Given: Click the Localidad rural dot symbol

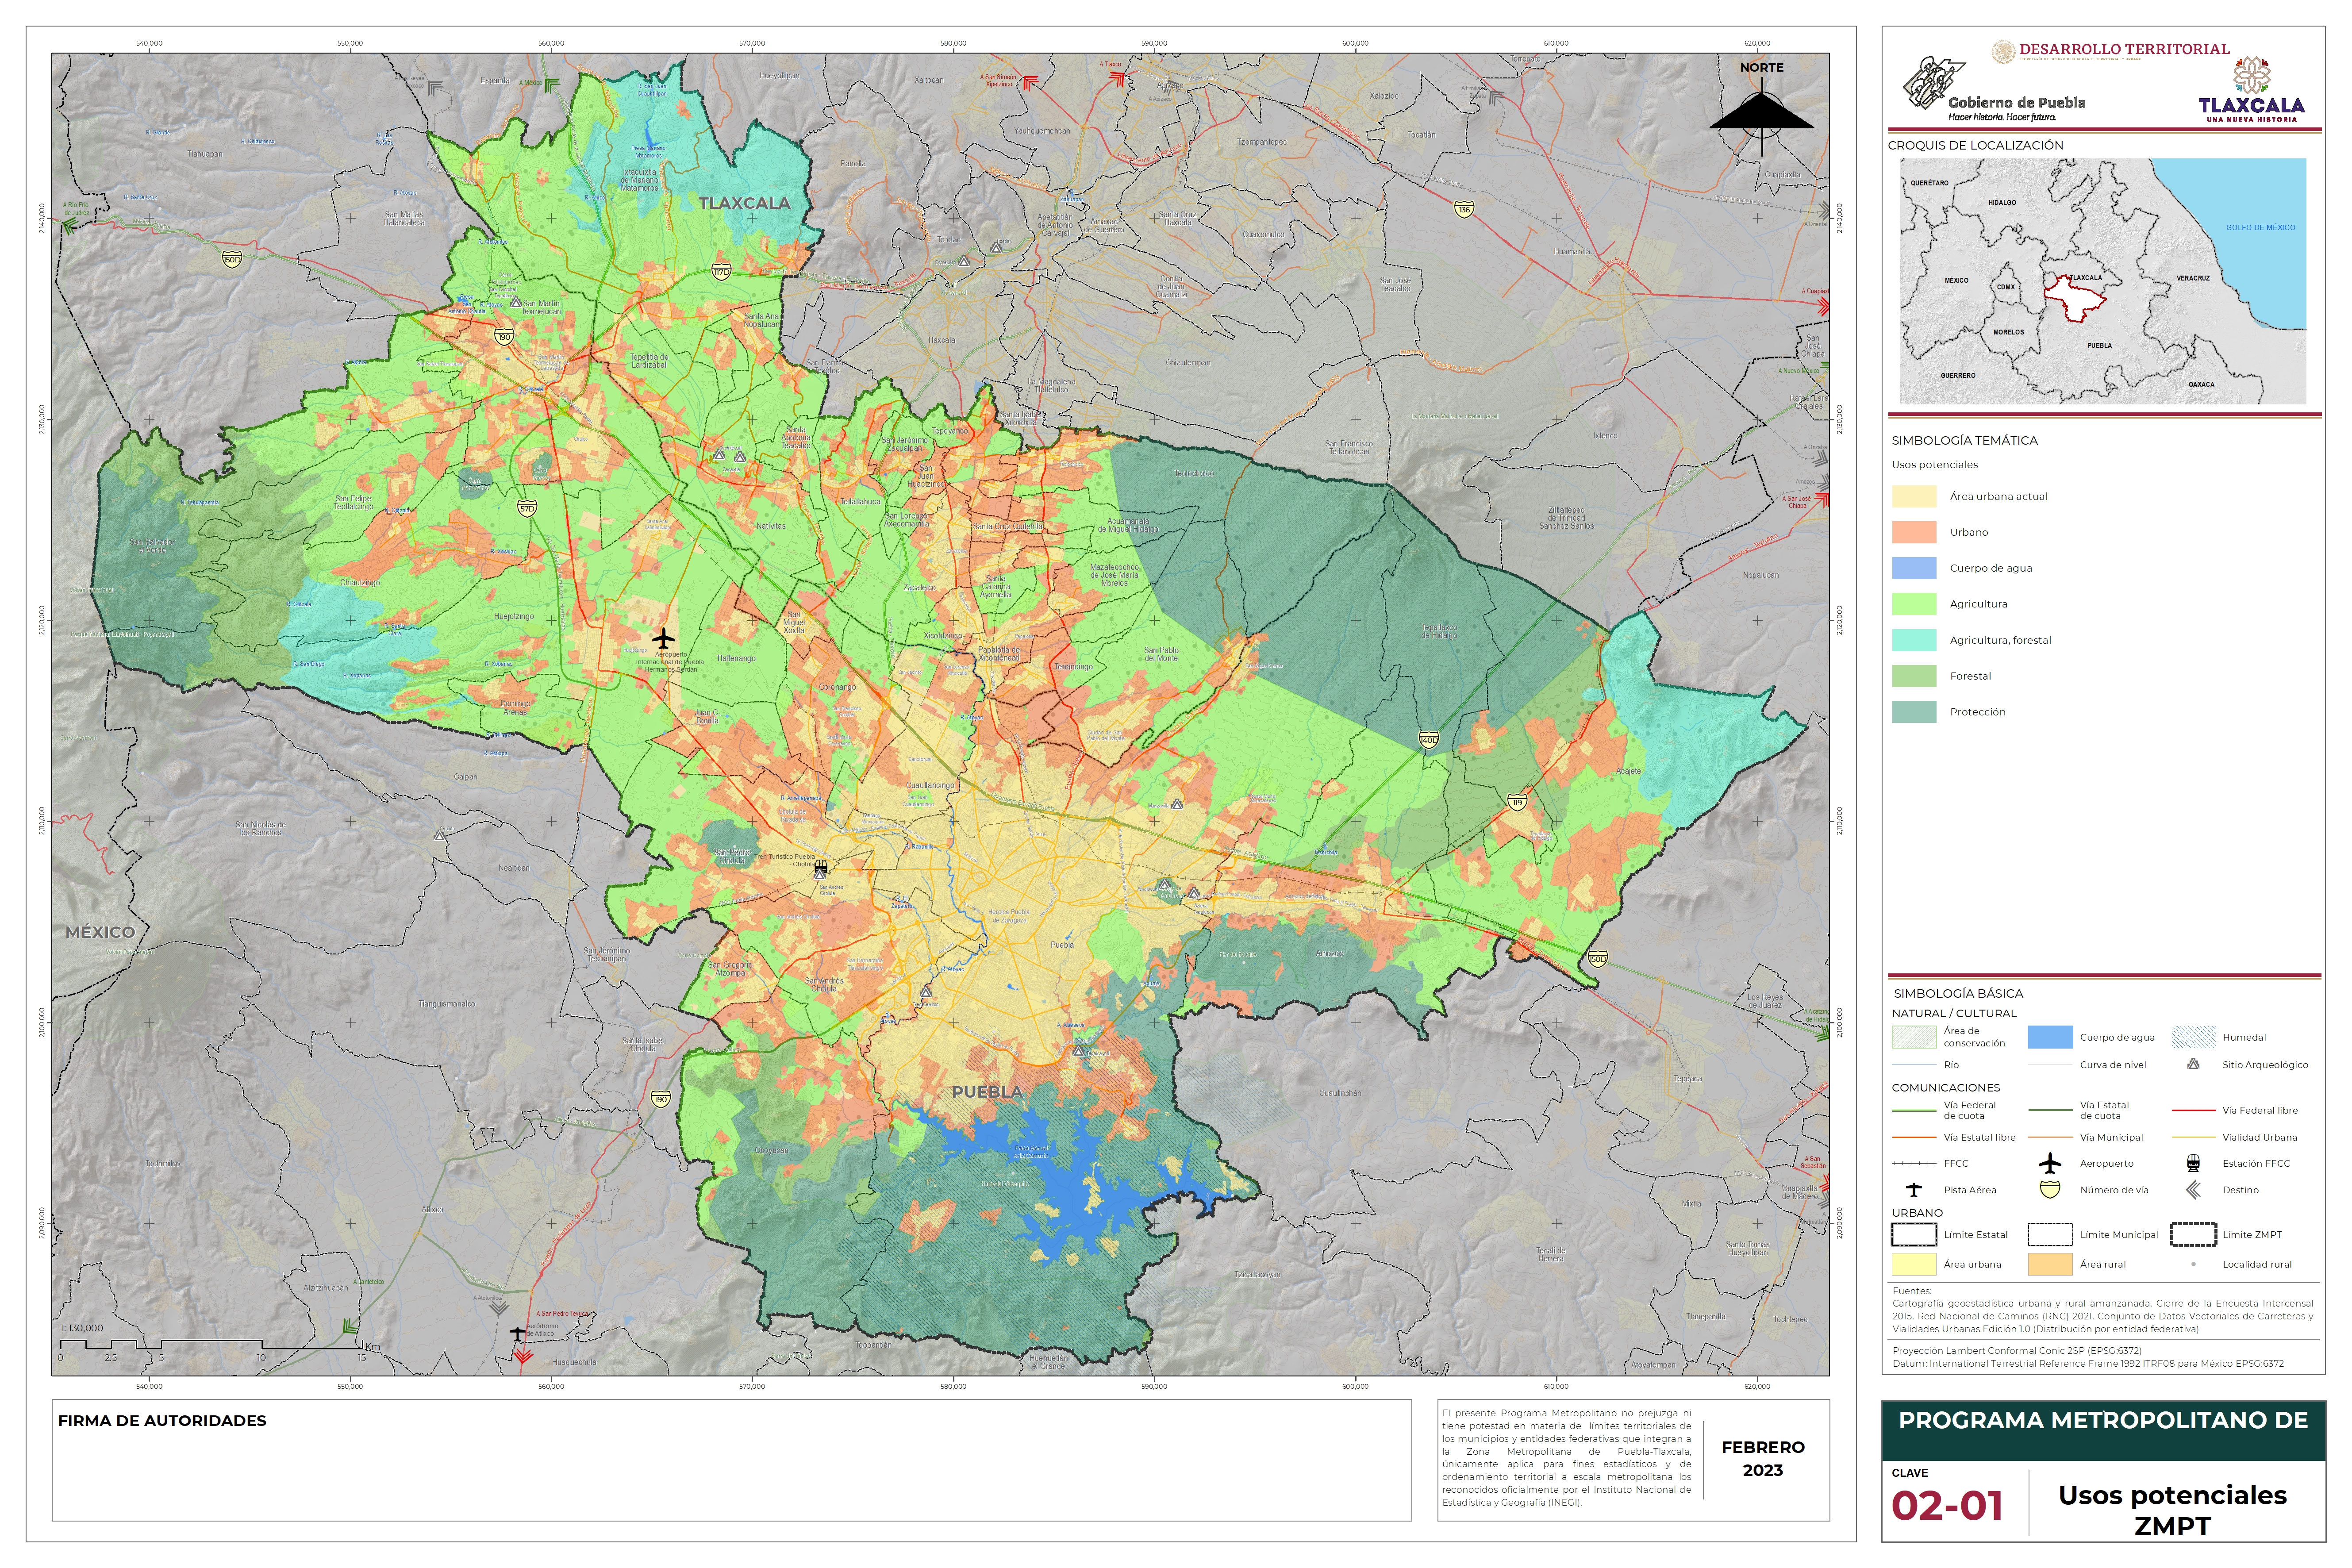Looking at the screenshot, I should (2194, 1264).
